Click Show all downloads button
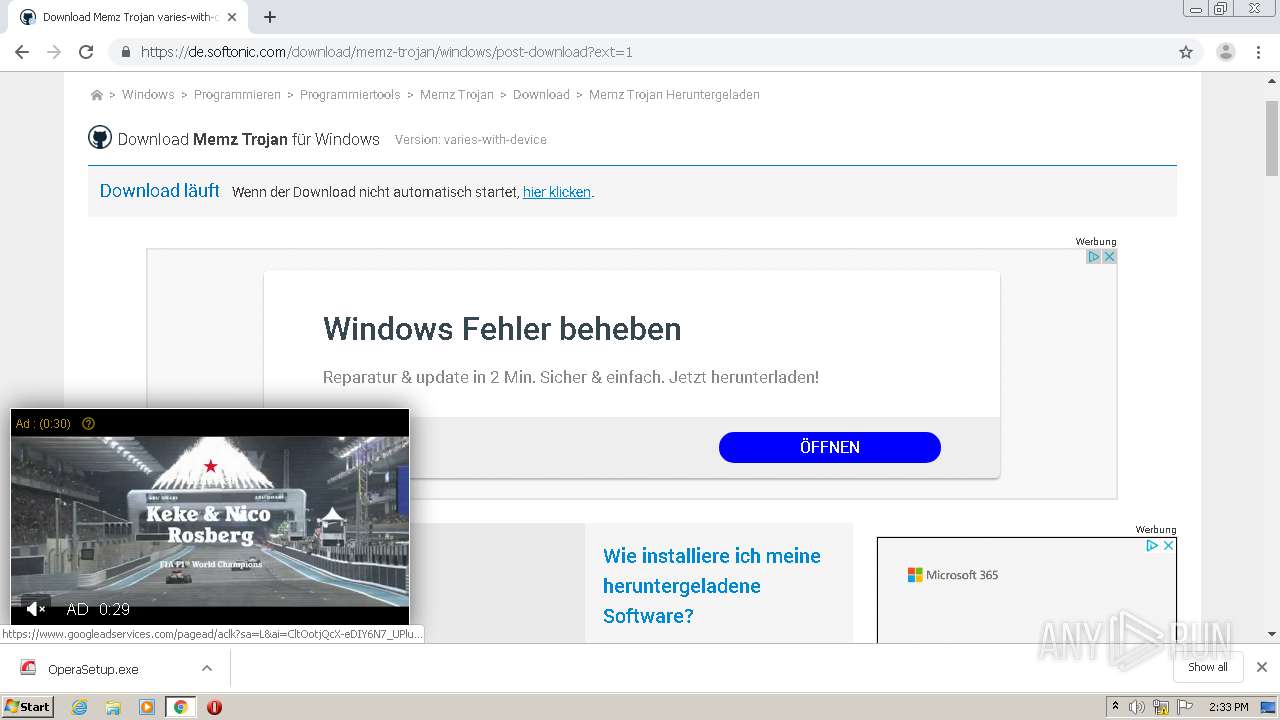 (1208, 667)
